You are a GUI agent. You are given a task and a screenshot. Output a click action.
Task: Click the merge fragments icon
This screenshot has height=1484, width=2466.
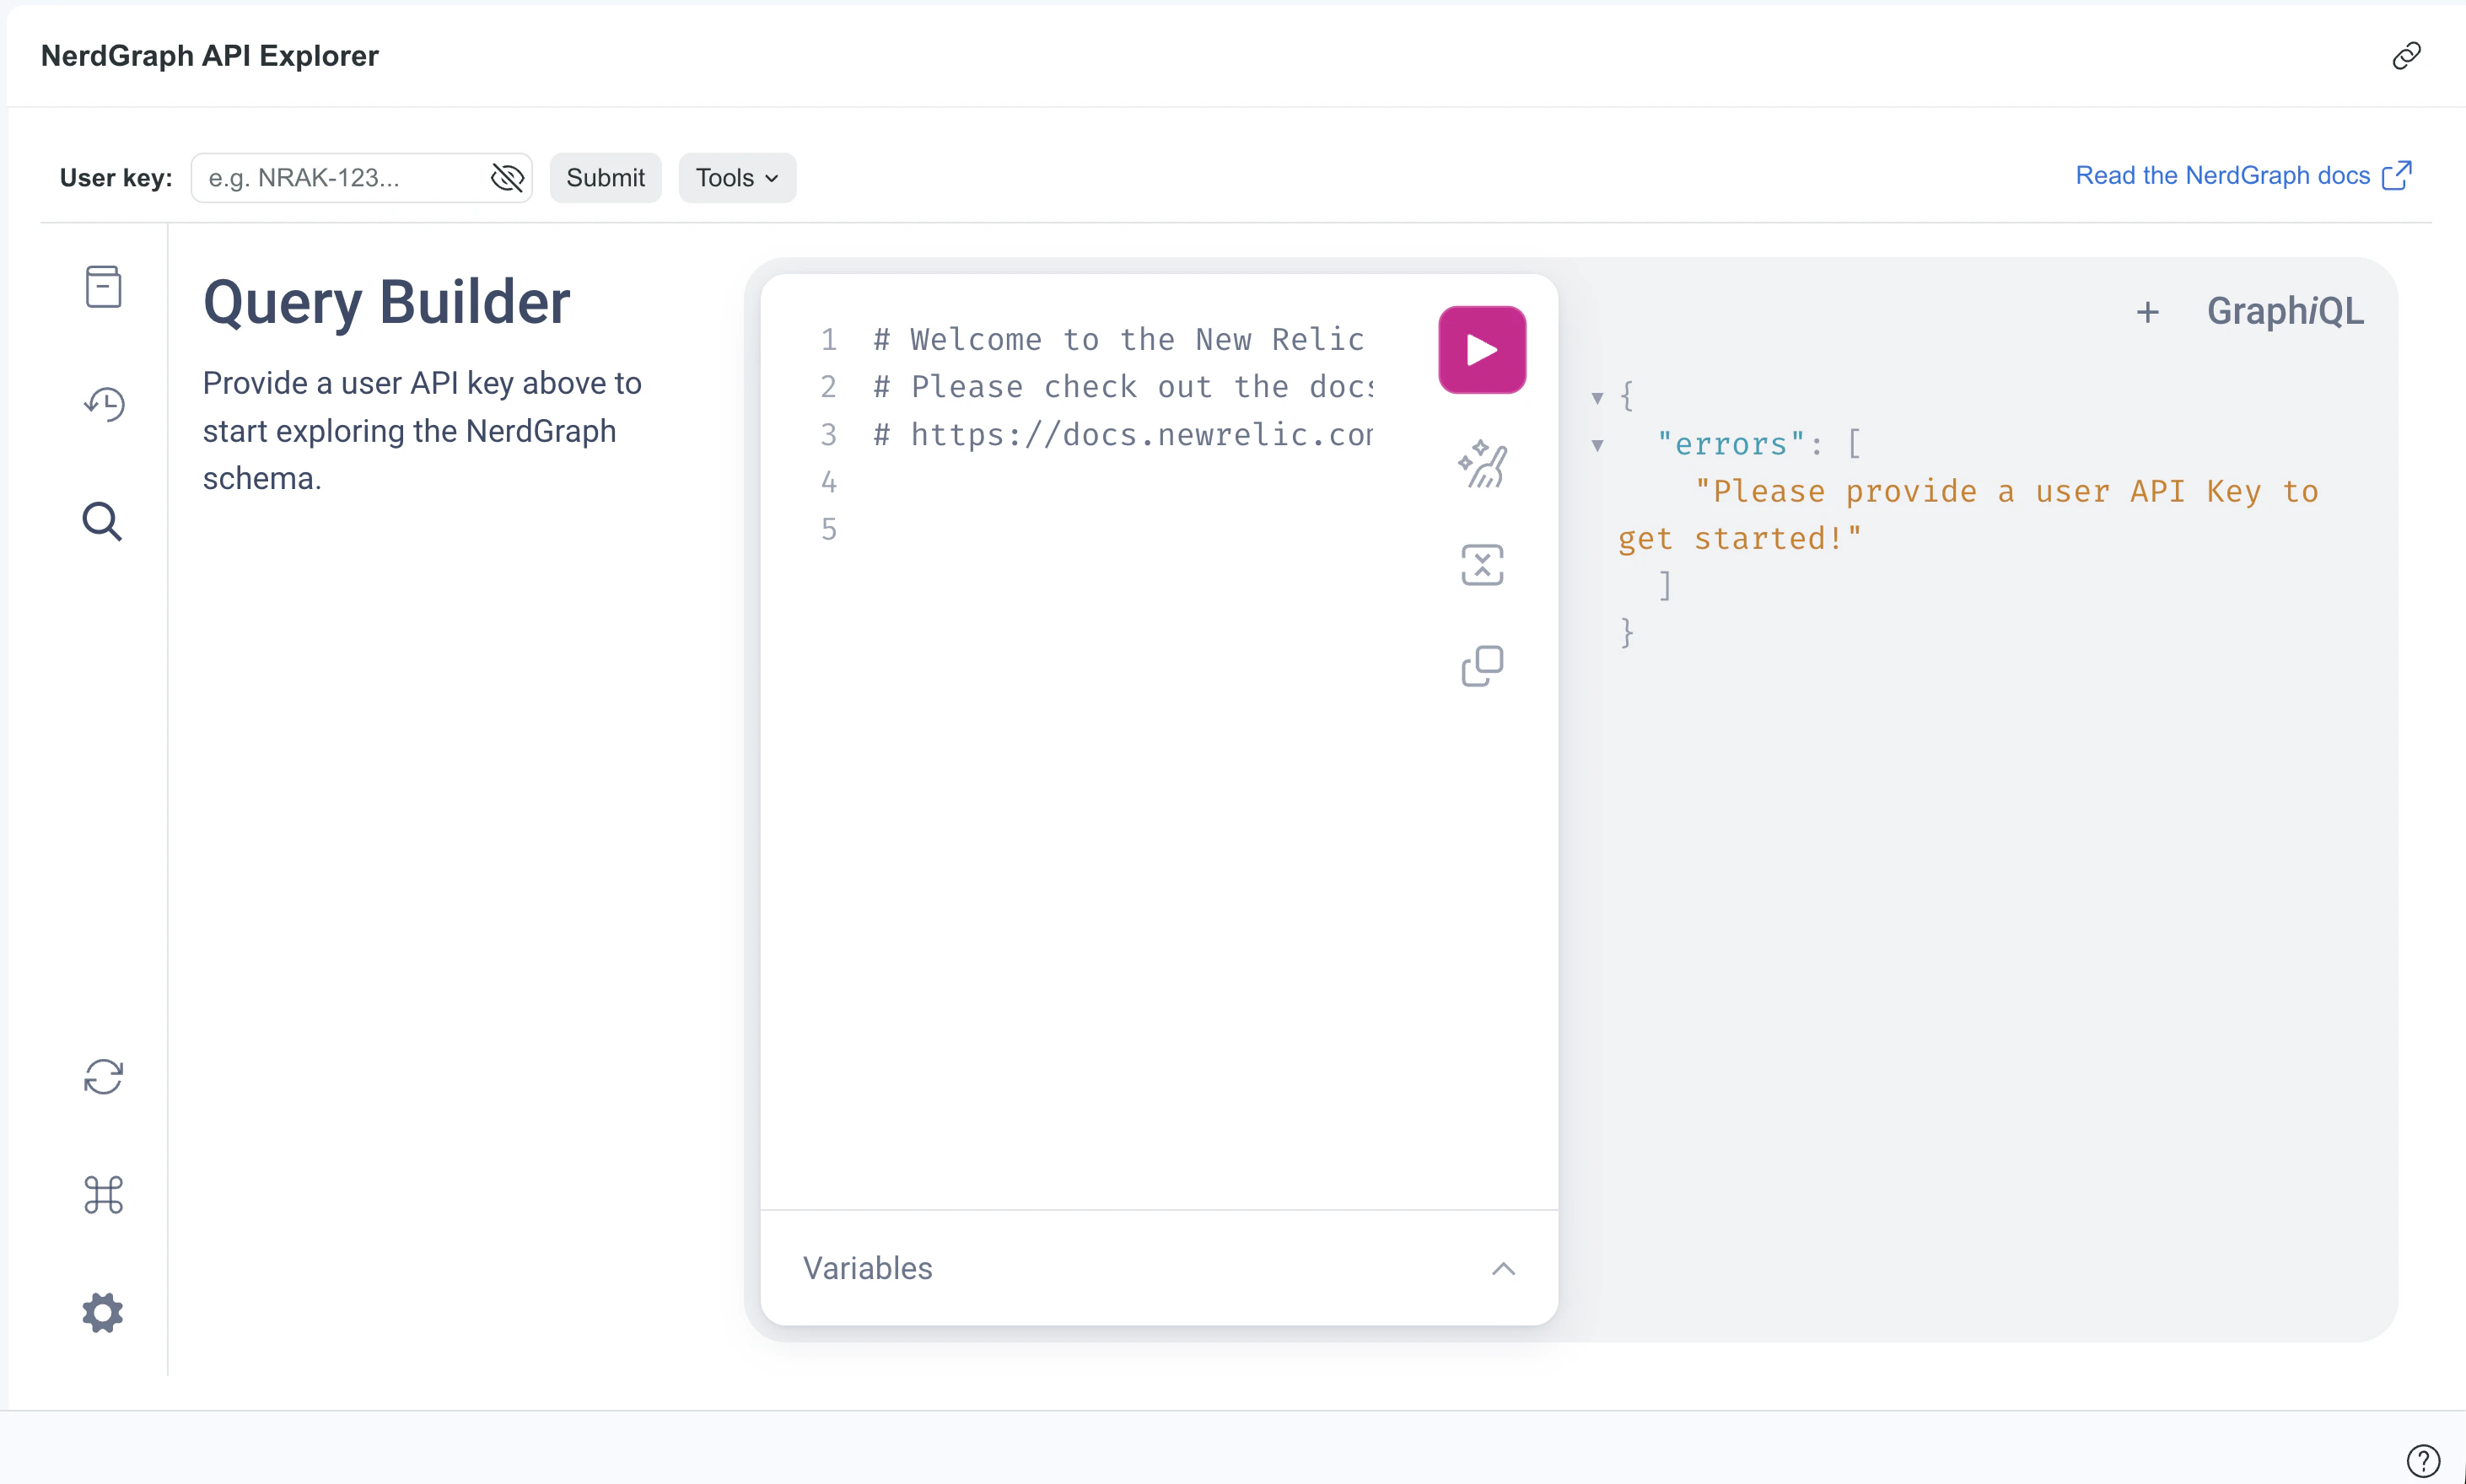point(1482,565)
